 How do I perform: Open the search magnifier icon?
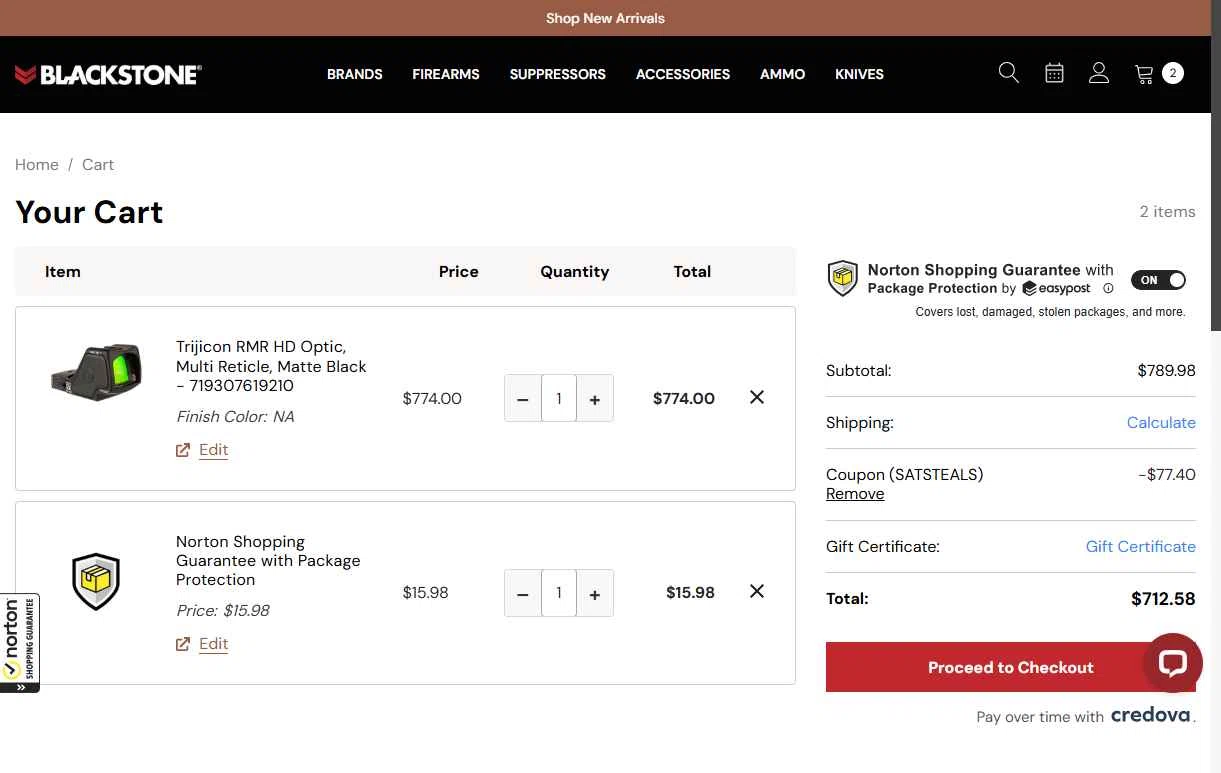(x=1008, y=73)
